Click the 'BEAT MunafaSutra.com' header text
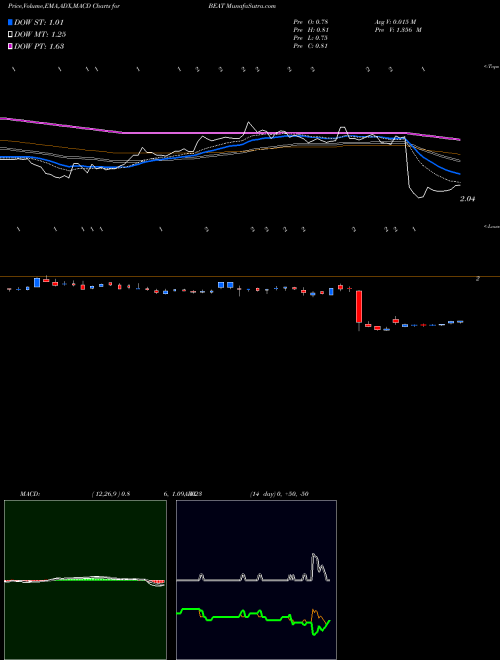The height and width of the screenshot is (660, 500). 242,6
